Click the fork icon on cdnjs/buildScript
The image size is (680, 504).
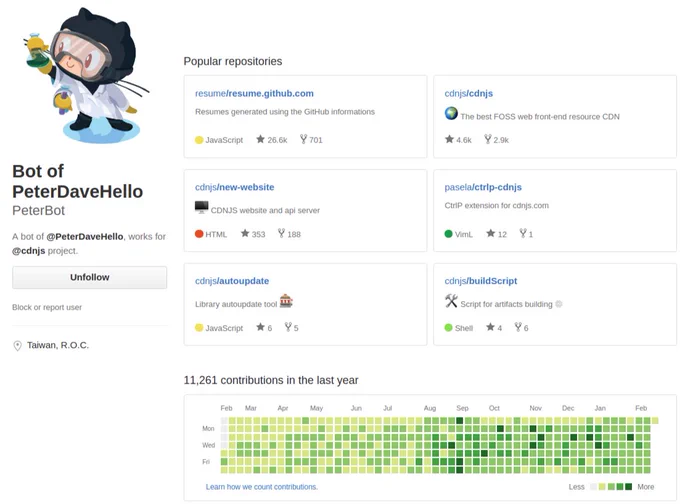(x=518, y=327)
